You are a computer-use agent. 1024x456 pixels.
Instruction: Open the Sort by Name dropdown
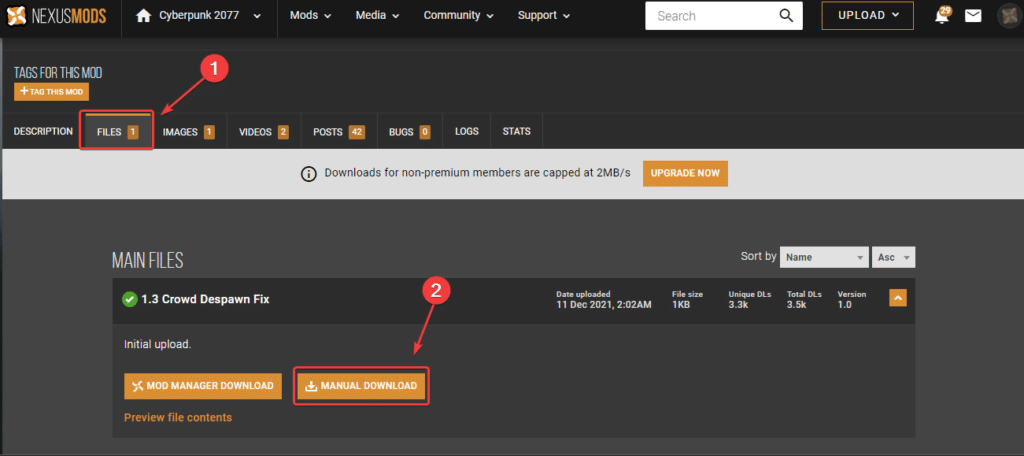tap(824, 257)
